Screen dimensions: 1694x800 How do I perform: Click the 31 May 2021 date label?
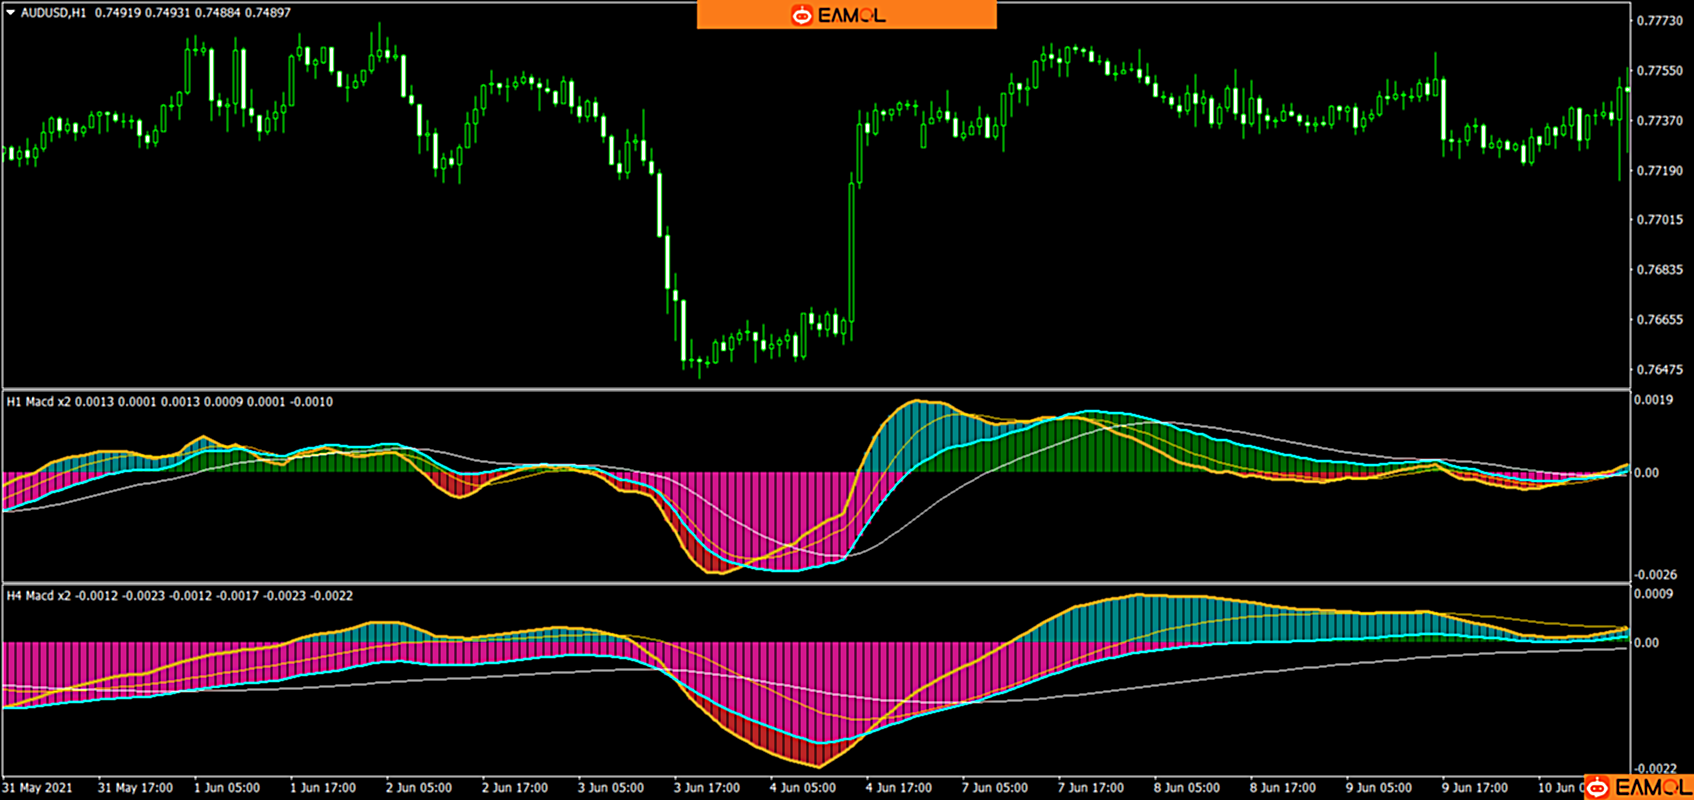point(38,788)
